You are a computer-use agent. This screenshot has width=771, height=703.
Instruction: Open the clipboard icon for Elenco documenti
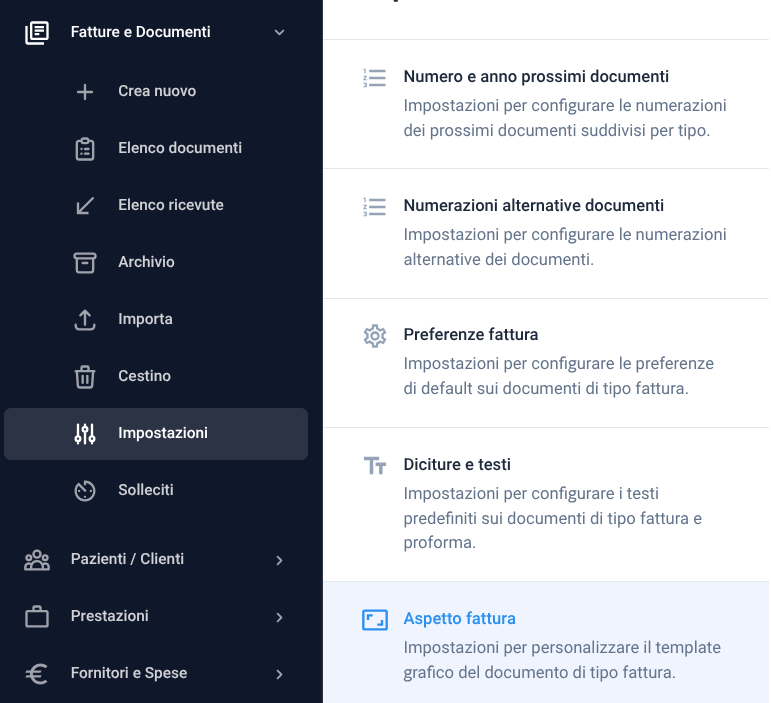coord(85,149)
